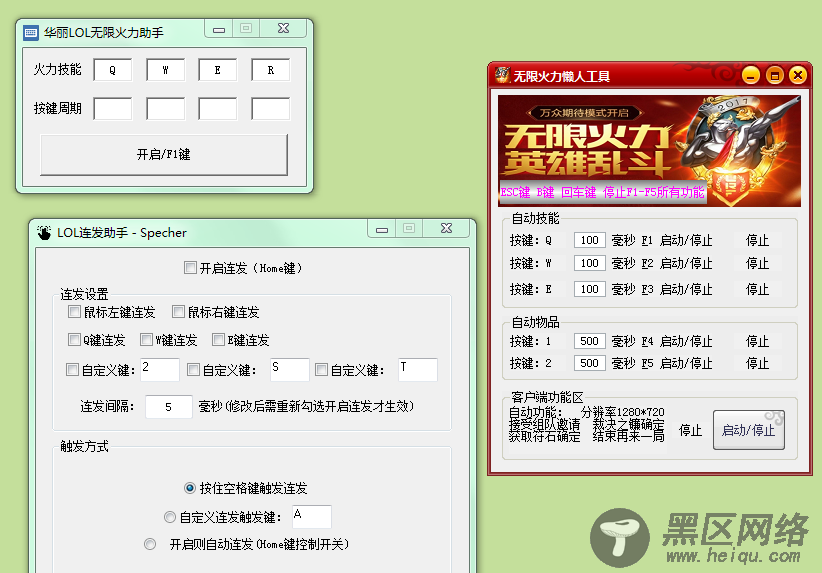Image resolution: width=822 pixels, height=573 pixels.
Task: Click the interval field for 按键 W
Action: coord(590,263)
